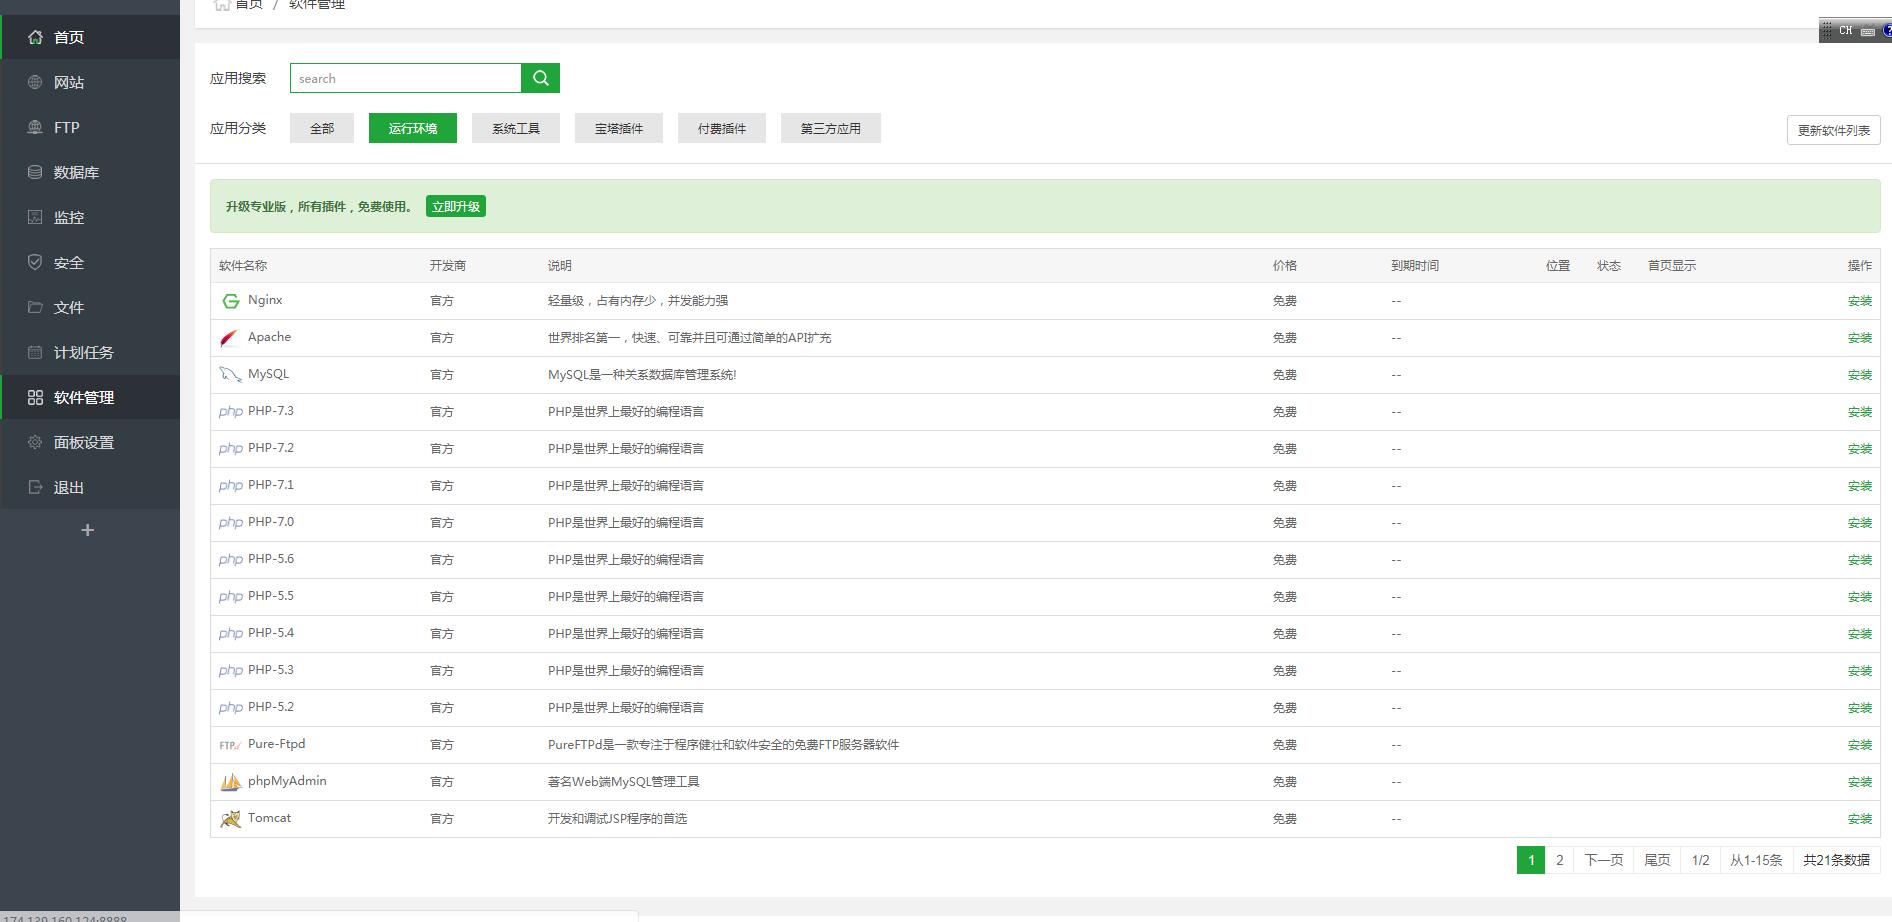Open the 面板设置 sidebar menu item
Image resolution: width=1892 pixels, height=922 pixels.
pos(90,442)
